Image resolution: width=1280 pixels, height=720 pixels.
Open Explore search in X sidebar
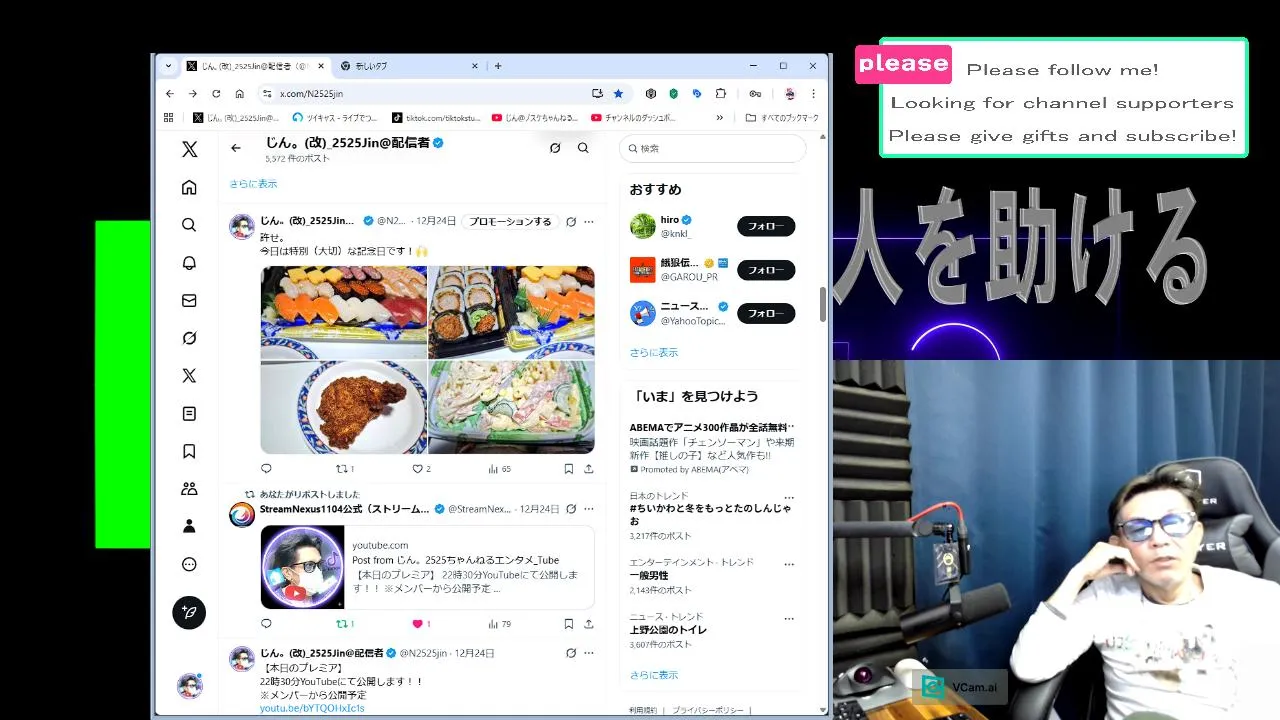click(189, 225)
